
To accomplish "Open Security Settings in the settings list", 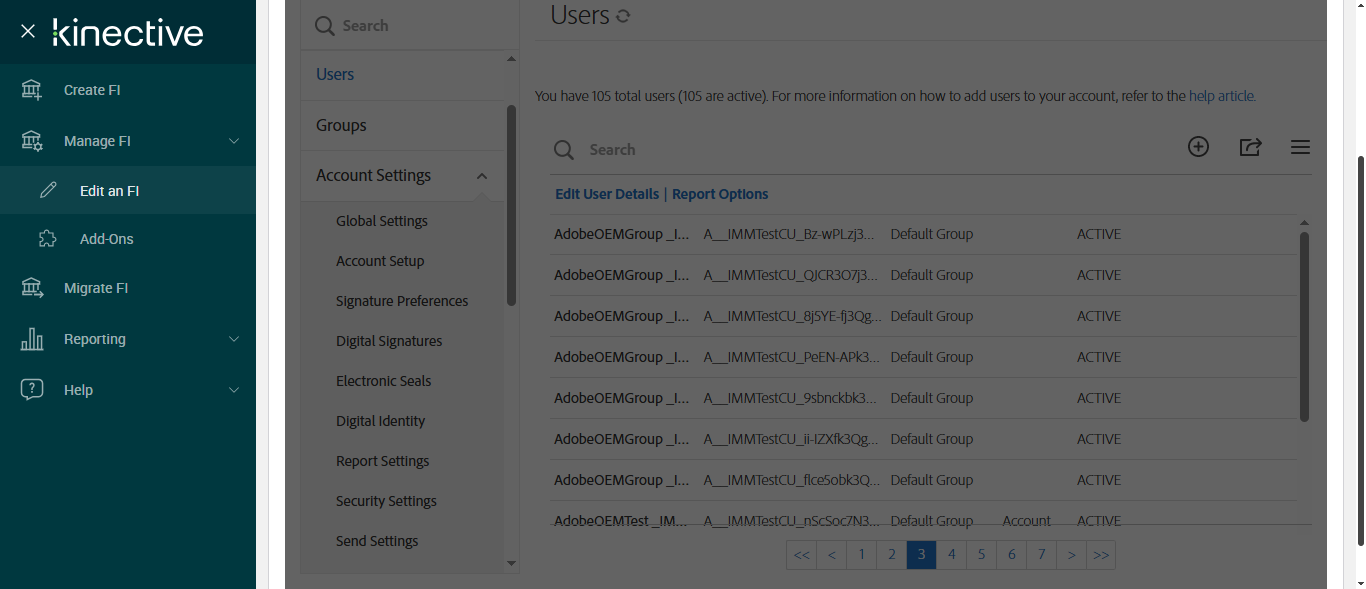I will [x=386, y=501].
